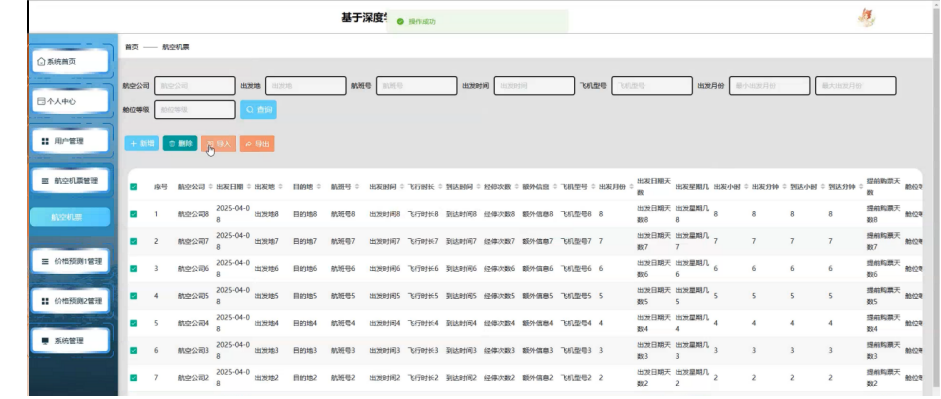Toggle the select-all checkbox in table header
This screenshot has width=941, height=399.
point(134,187)
